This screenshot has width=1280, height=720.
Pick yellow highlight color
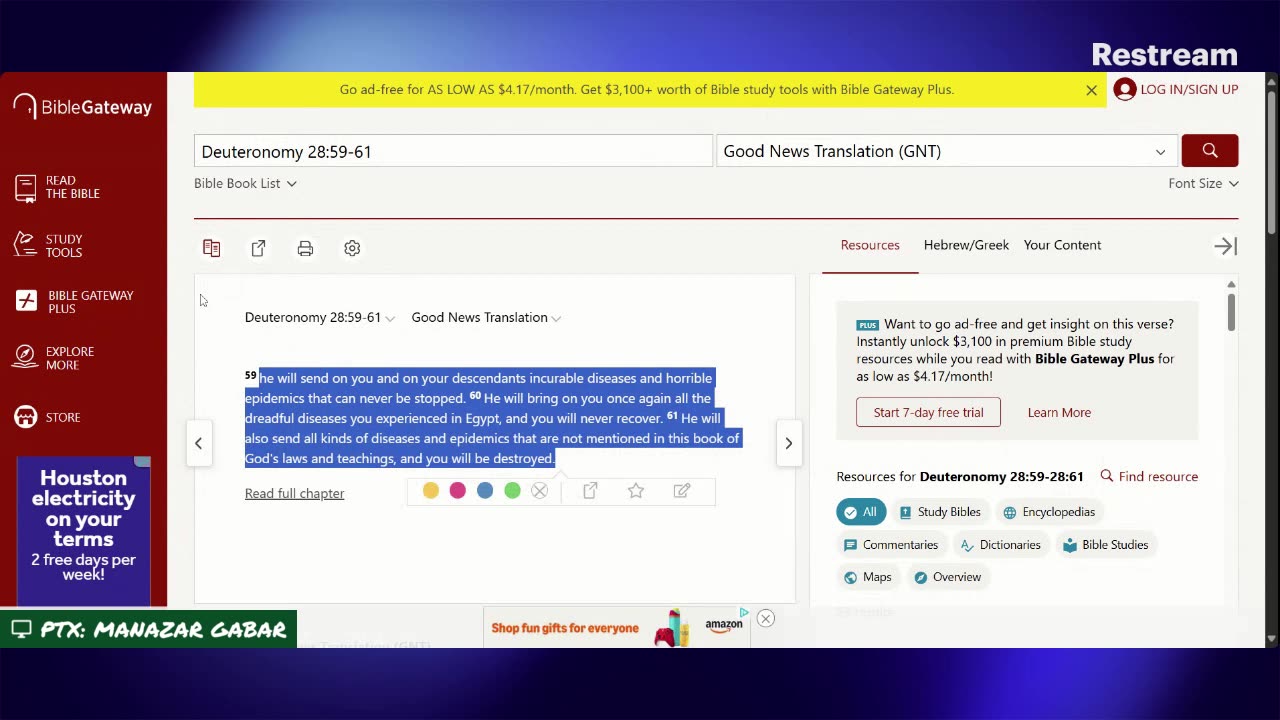pos(430,491)
